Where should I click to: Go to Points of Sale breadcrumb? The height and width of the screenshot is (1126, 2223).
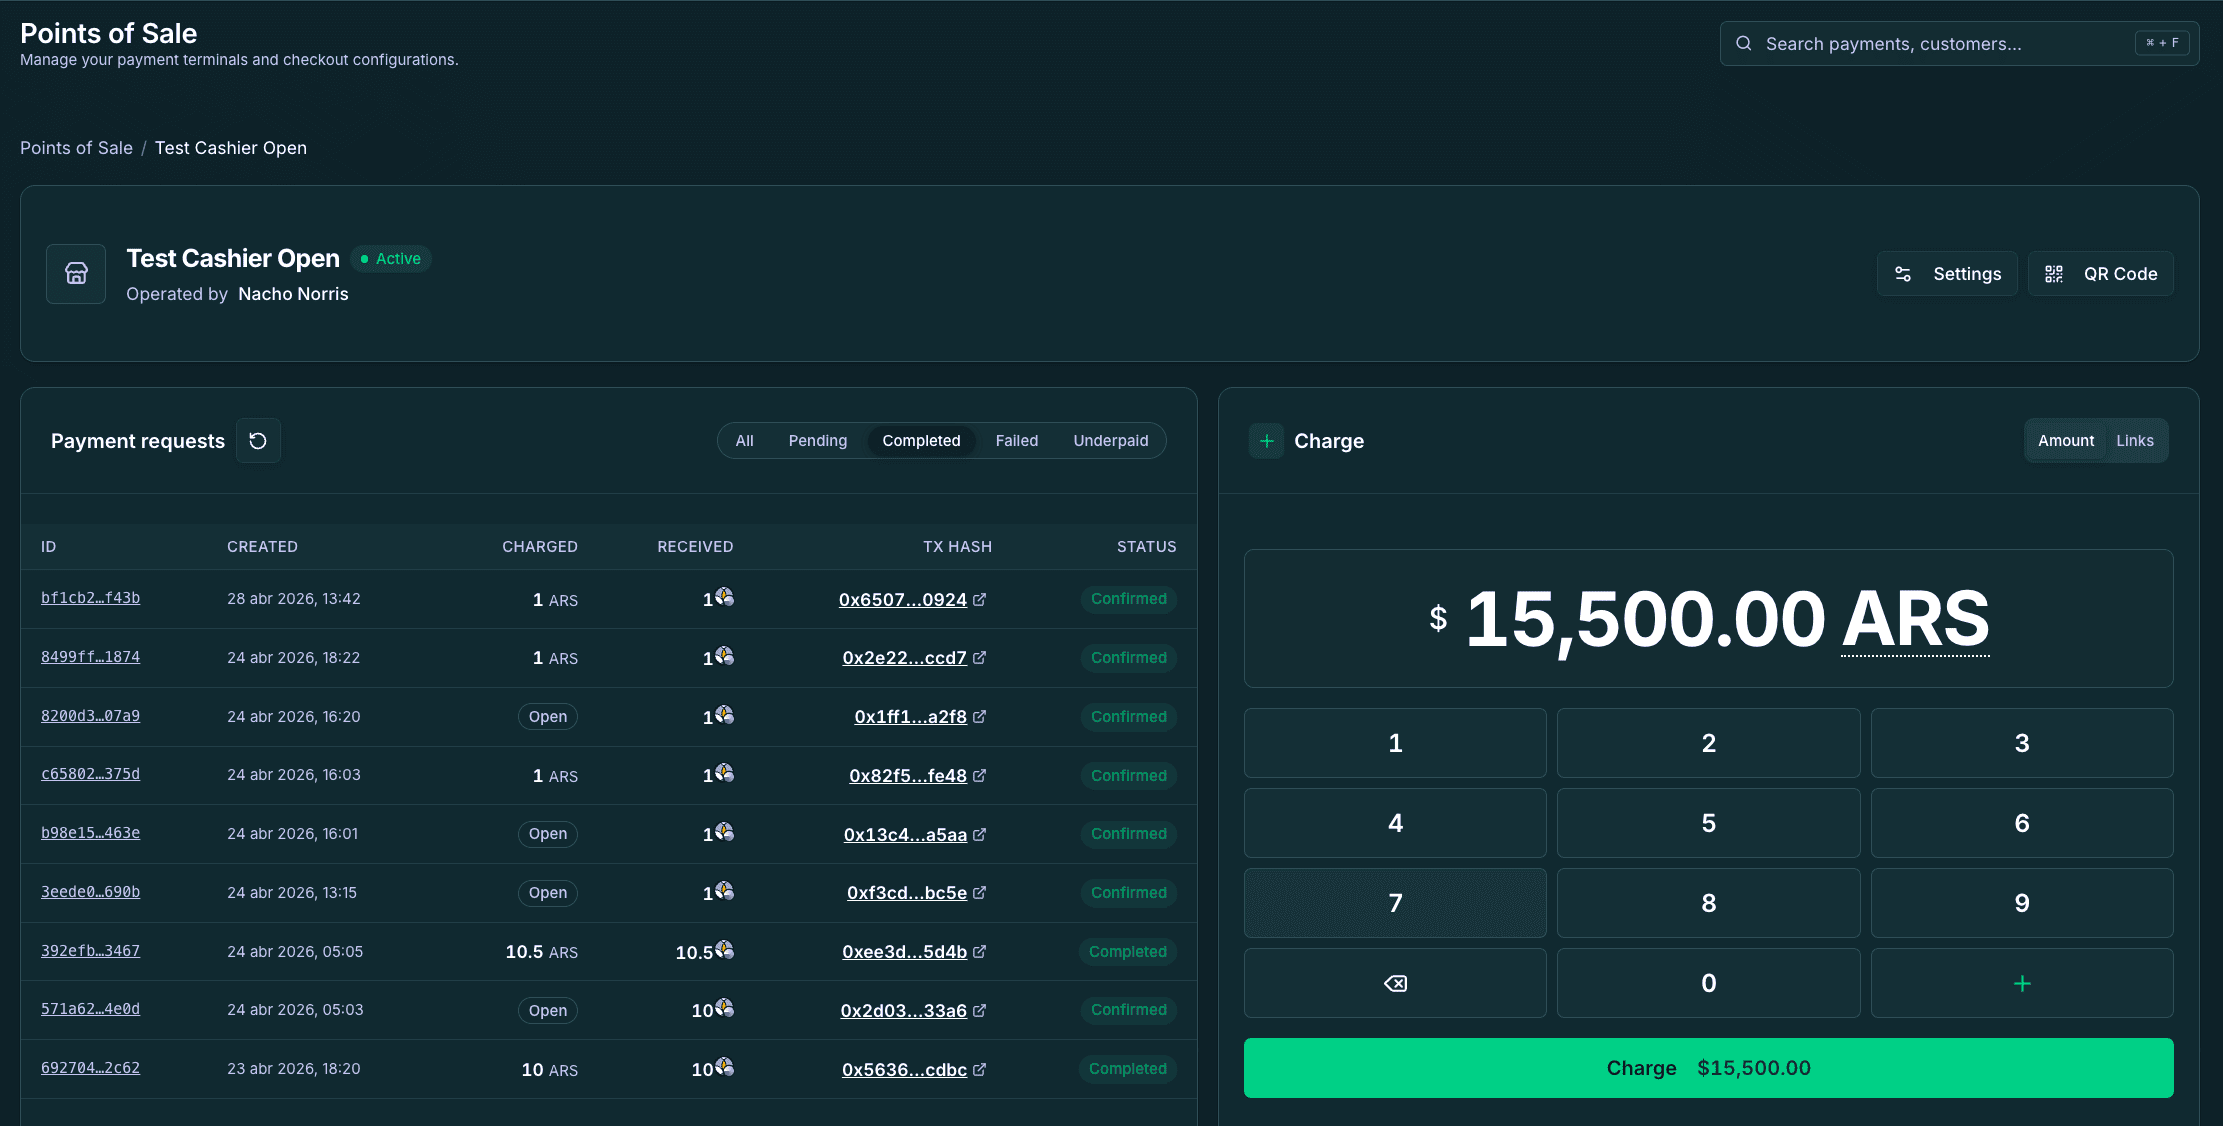coord(76,148)
